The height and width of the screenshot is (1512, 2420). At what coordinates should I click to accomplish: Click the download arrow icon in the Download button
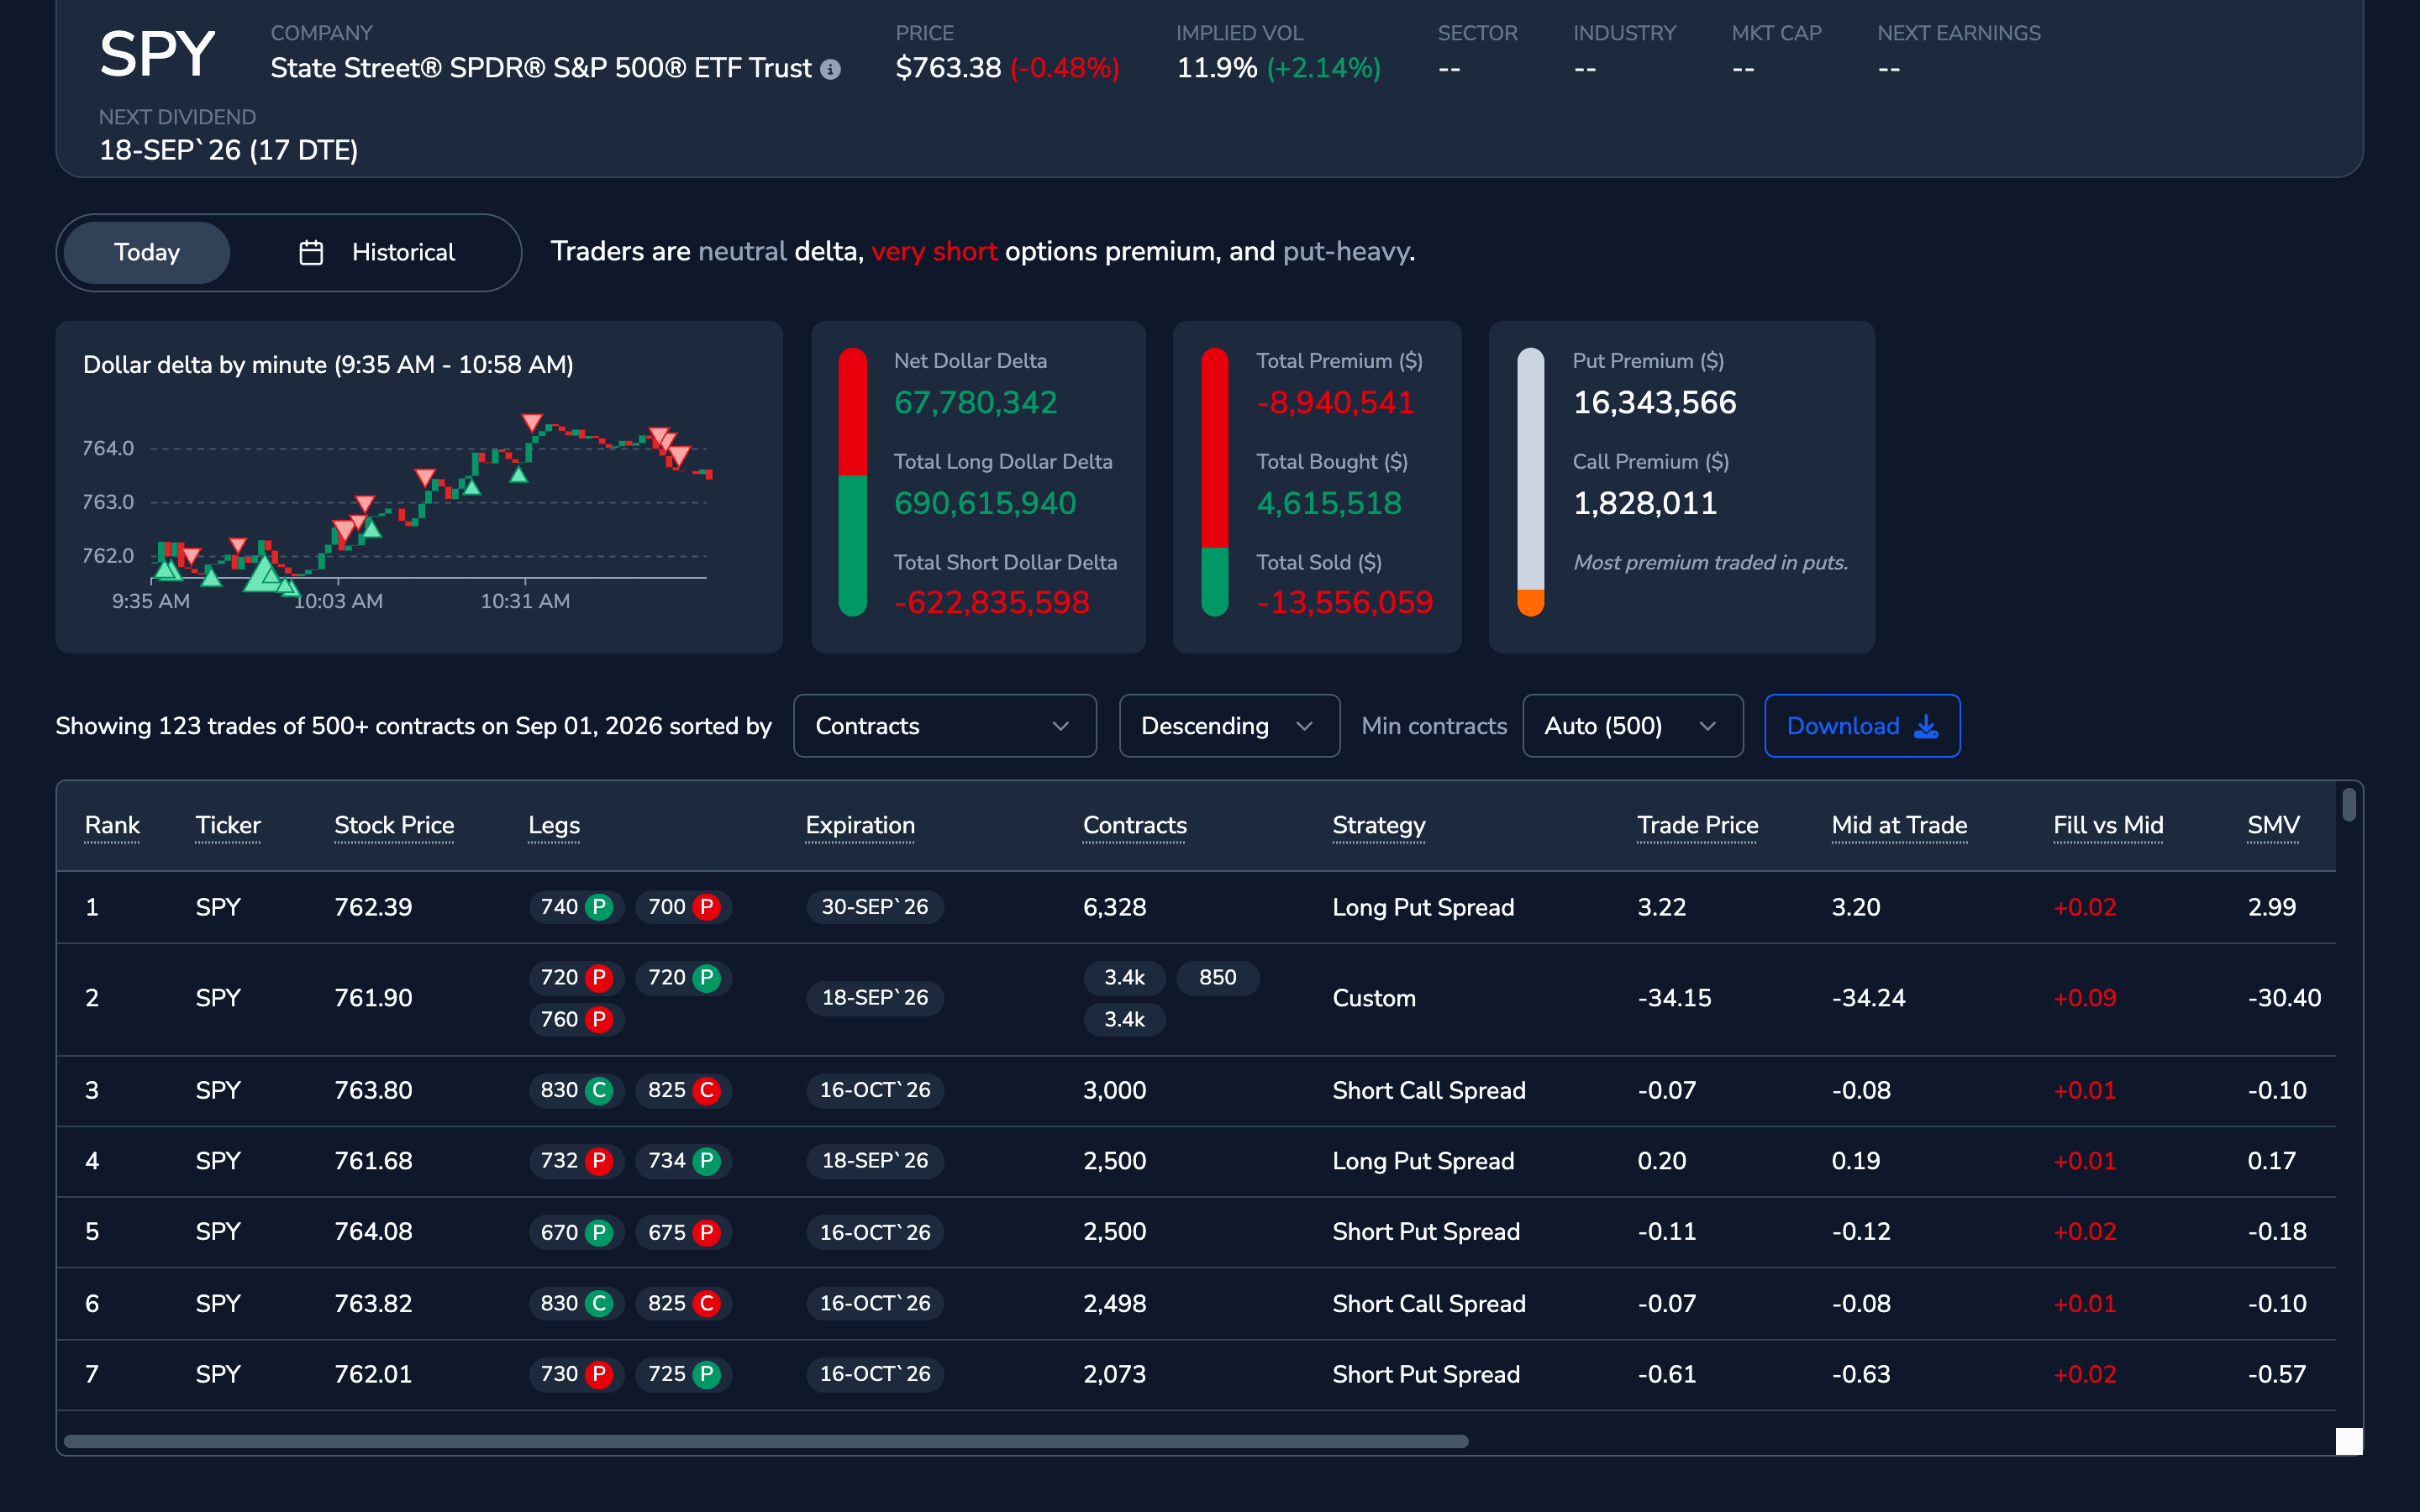pos(1925,726)
